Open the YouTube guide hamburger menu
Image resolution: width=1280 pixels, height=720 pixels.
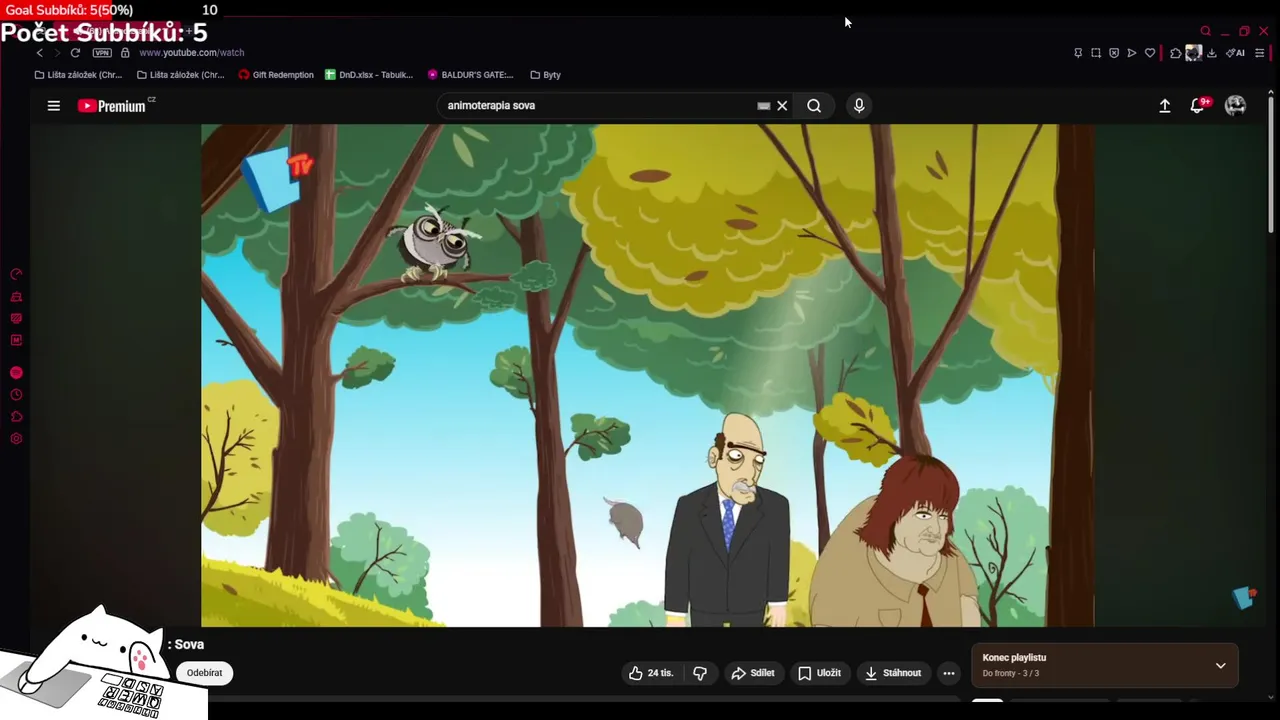coord(54,106)
